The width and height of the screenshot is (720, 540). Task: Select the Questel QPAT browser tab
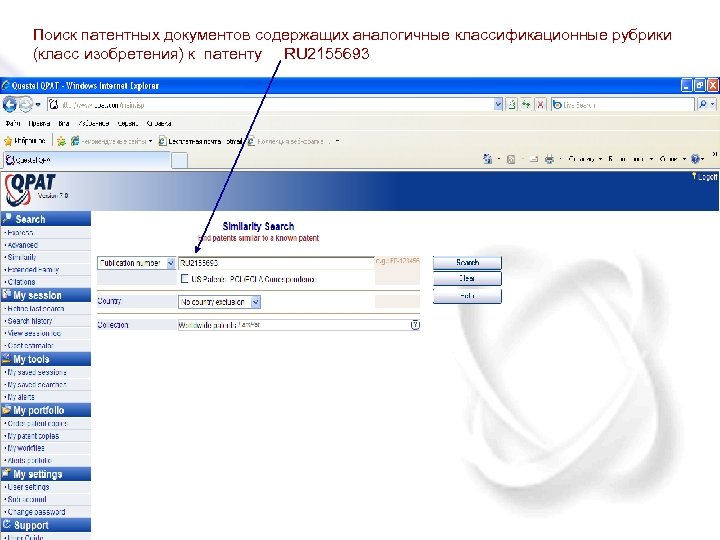[x=87, y=160]
